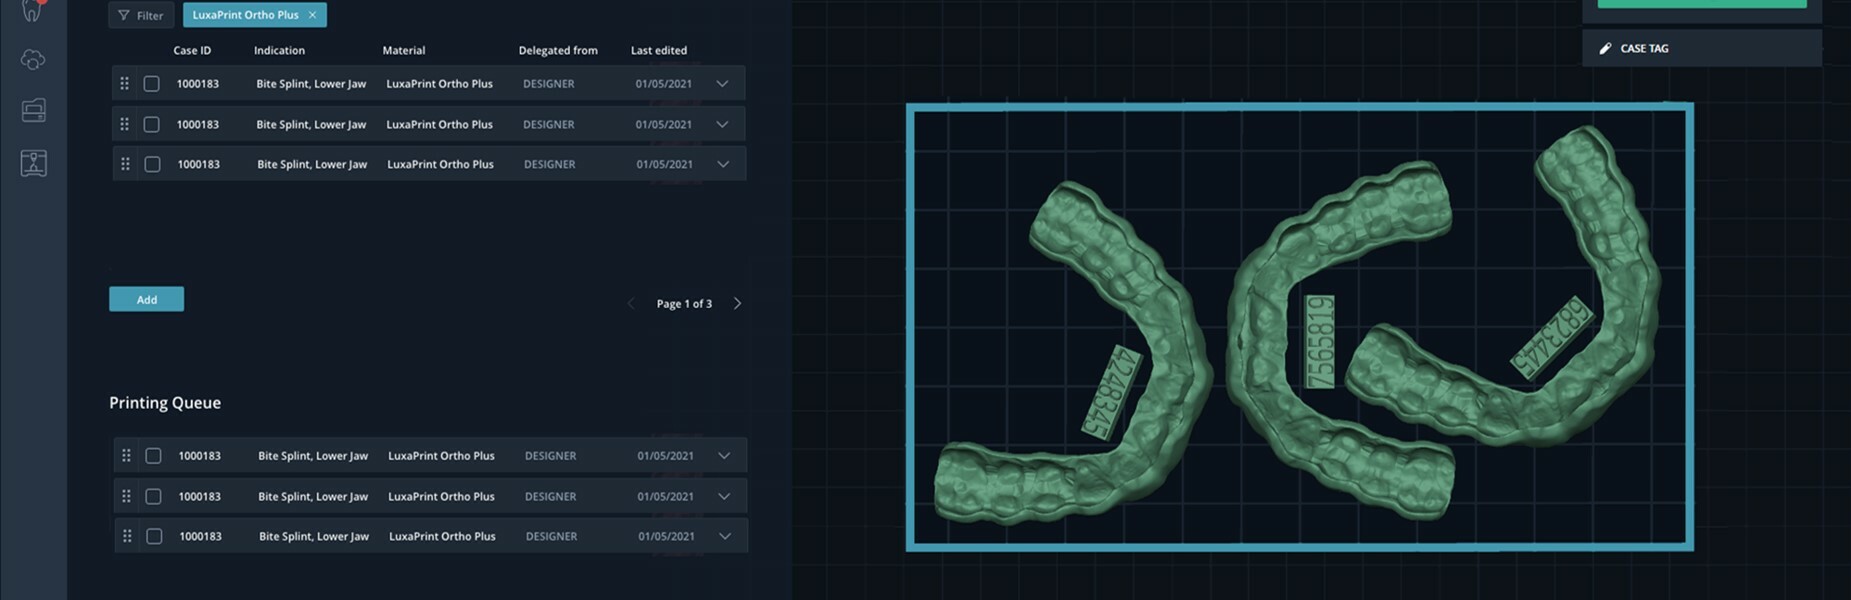Click the Add button
This screenshot has height=600, width=1851.
(x=146, y=299)
